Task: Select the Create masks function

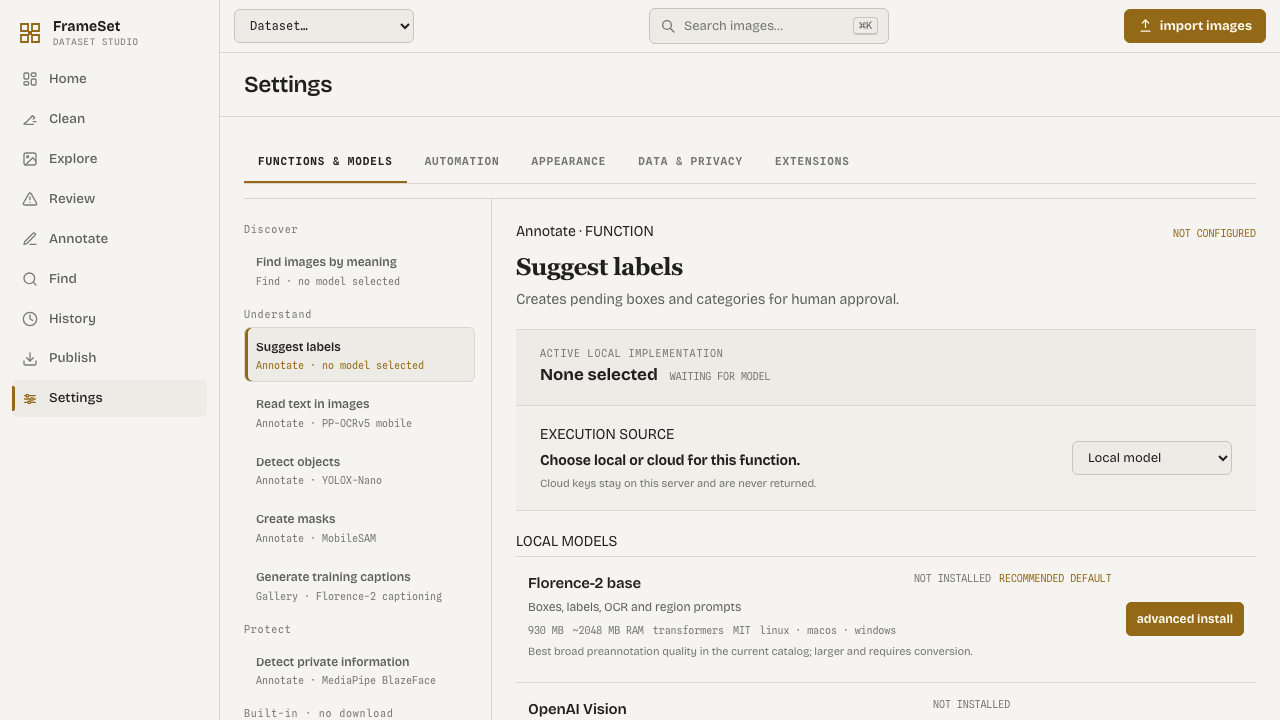Action: coord(360,528)
